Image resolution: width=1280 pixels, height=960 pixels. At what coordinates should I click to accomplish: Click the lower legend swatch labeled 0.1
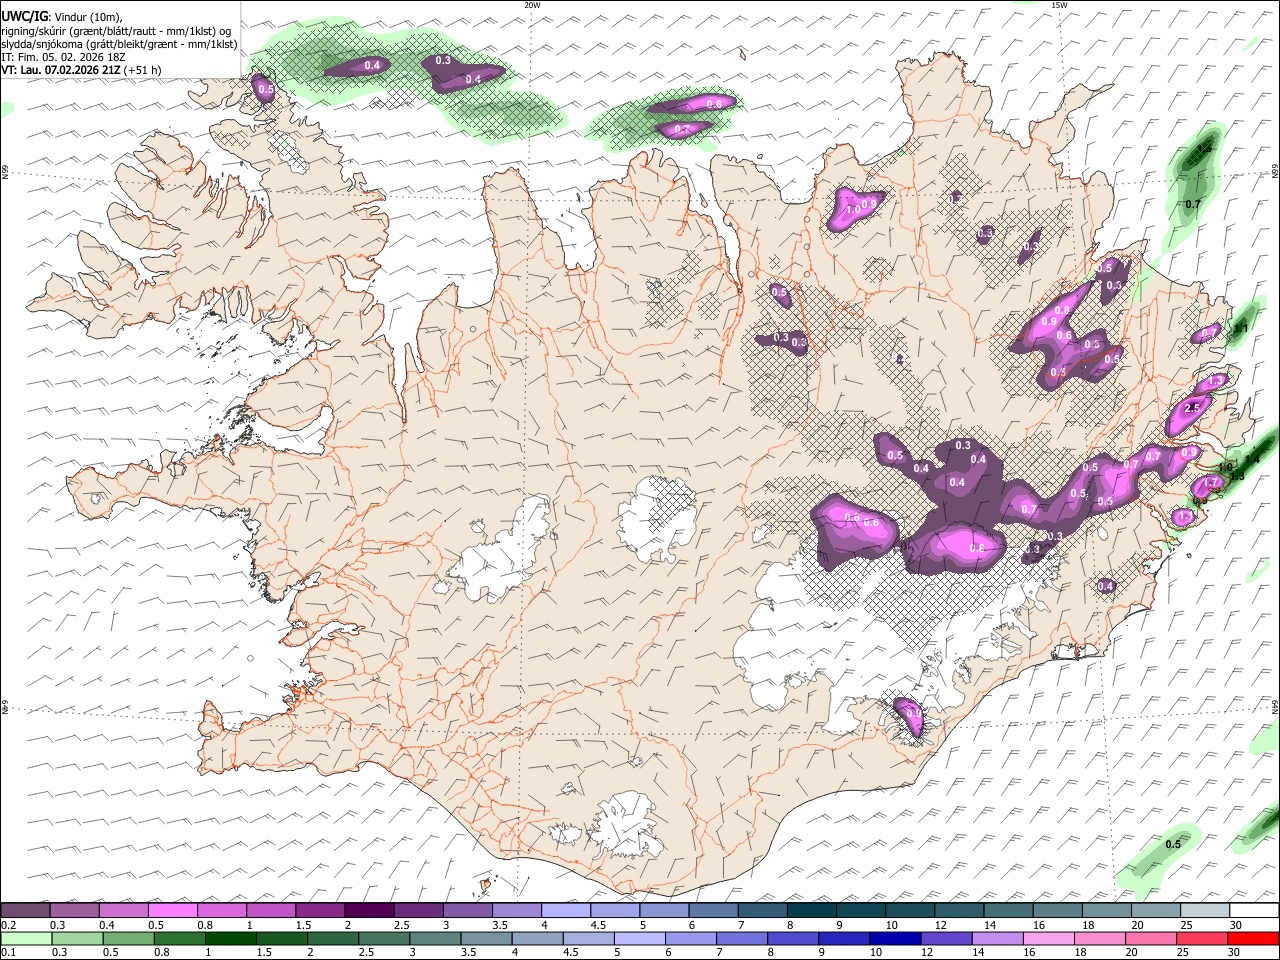click(26, 938)
